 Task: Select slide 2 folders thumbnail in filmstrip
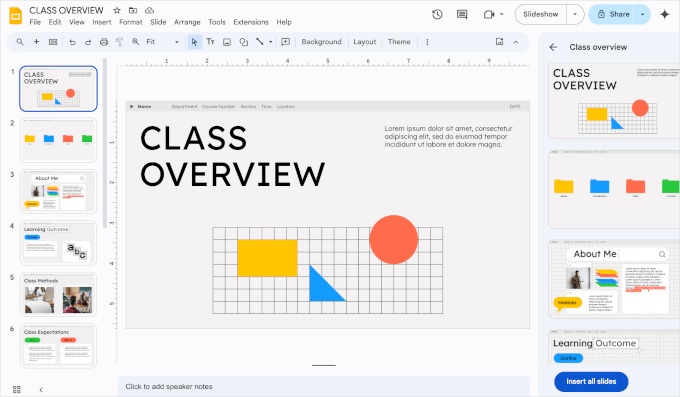(59, 140)
